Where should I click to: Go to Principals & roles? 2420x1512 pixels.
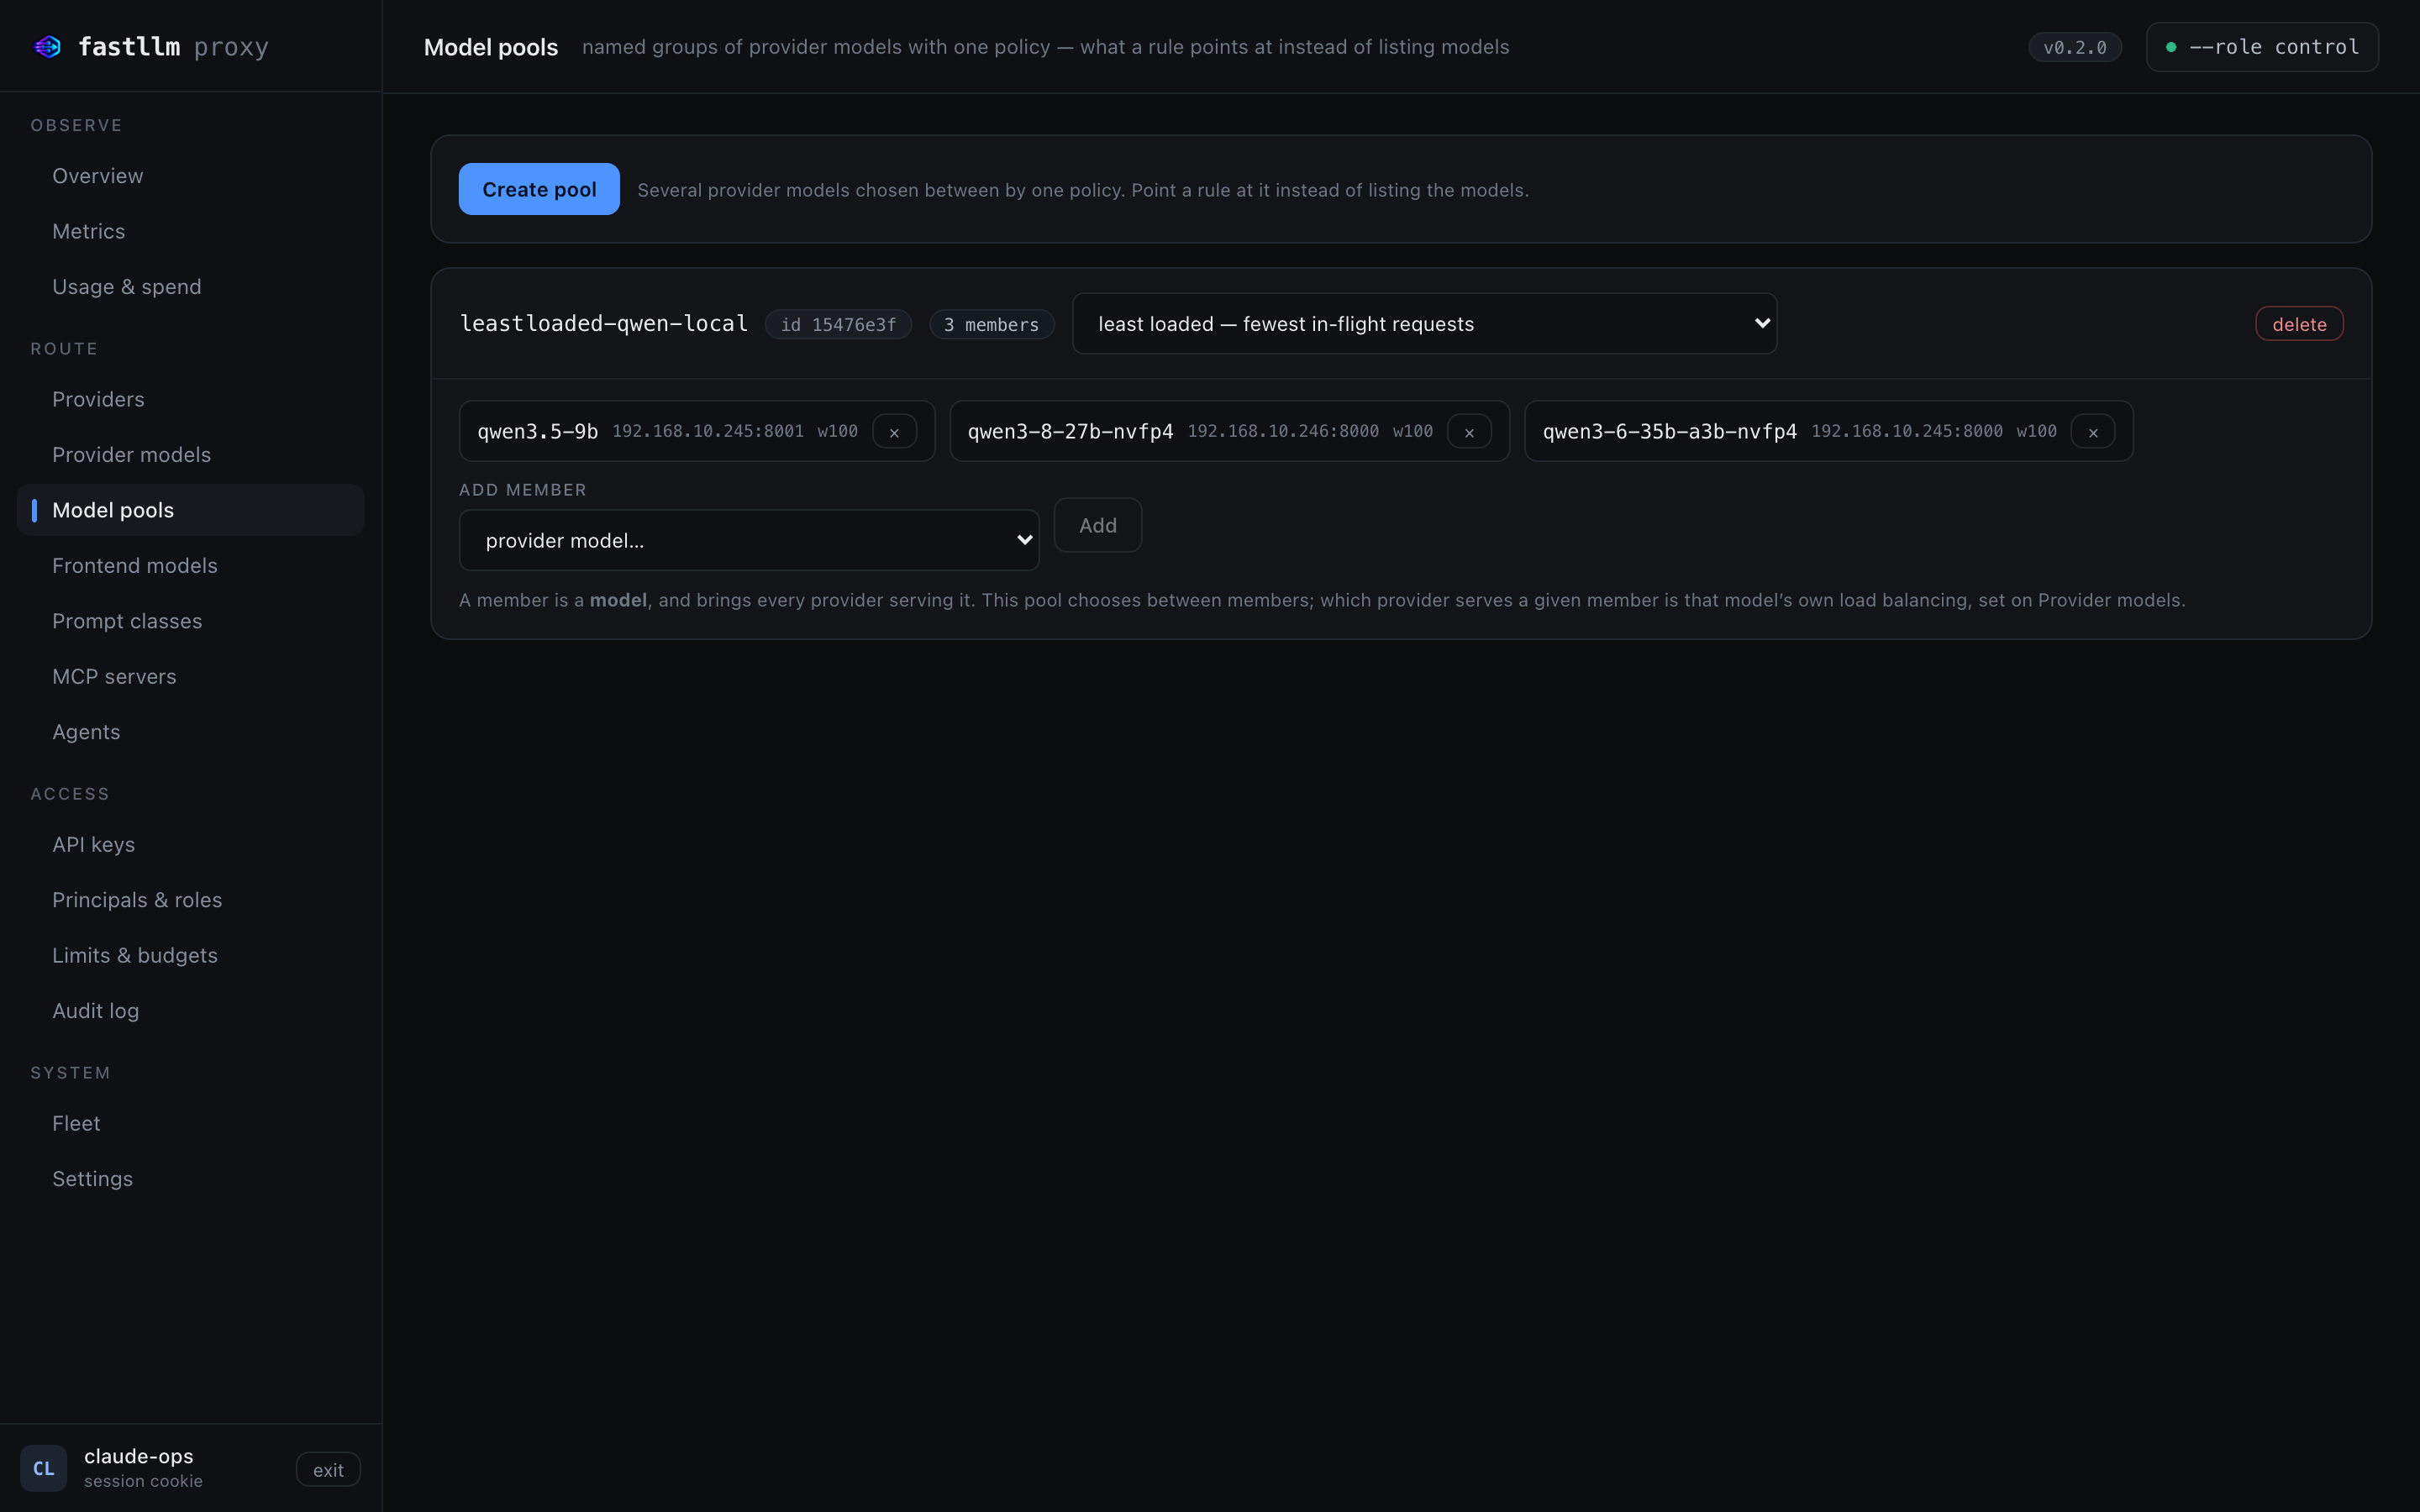click(x=190, y=900)
